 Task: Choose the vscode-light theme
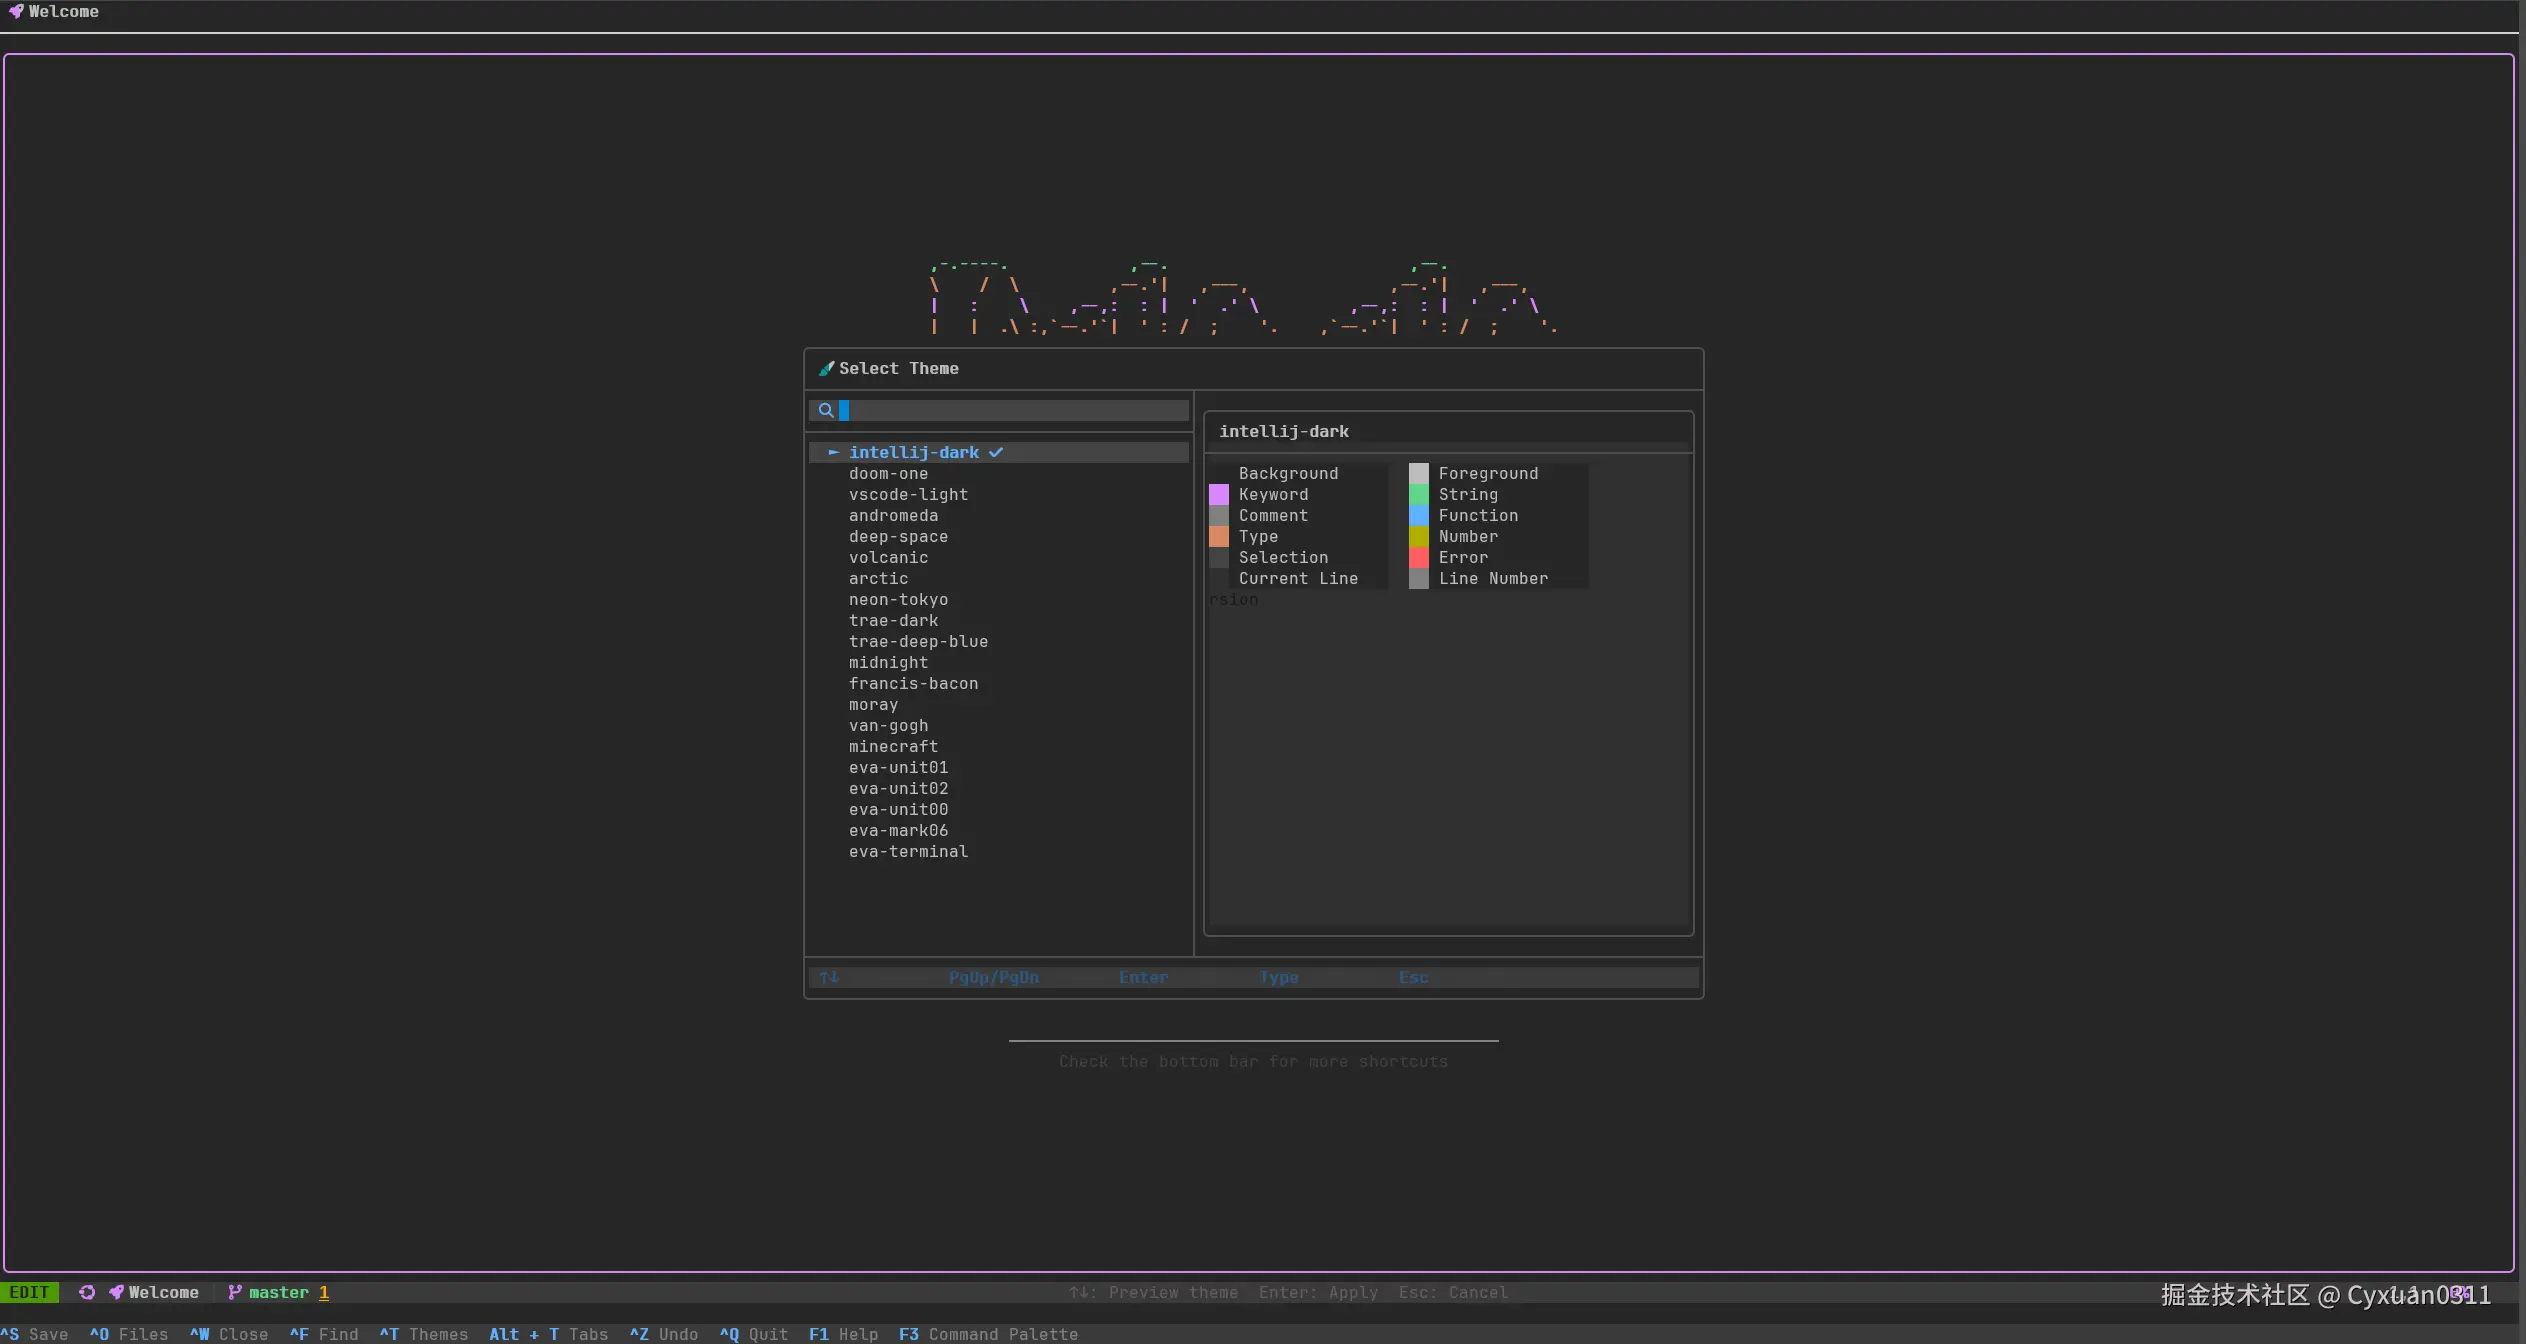[908, 495]
